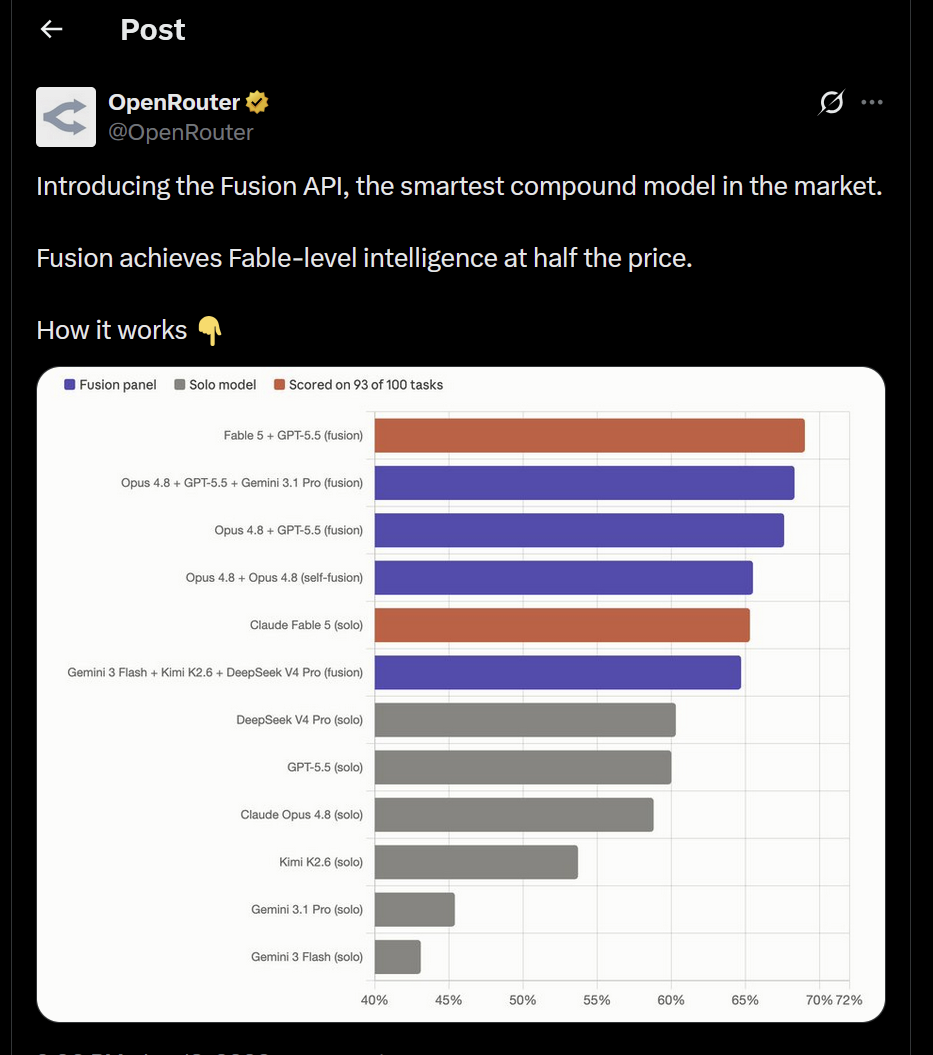Screen dimensions: 933x1055
Task: Click the DeepSeek V4 Pro solo bar
Action: coord(525,720)
